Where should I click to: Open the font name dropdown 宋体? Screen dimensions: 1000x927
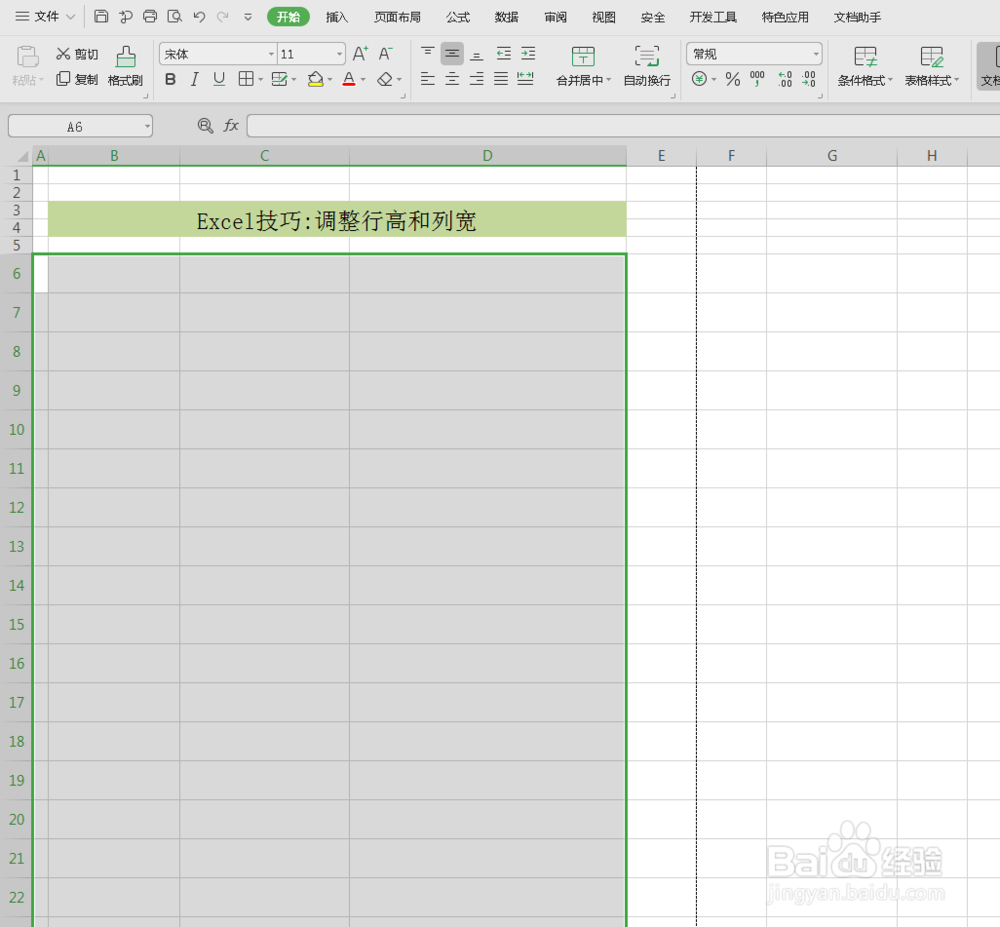point(271,54)
